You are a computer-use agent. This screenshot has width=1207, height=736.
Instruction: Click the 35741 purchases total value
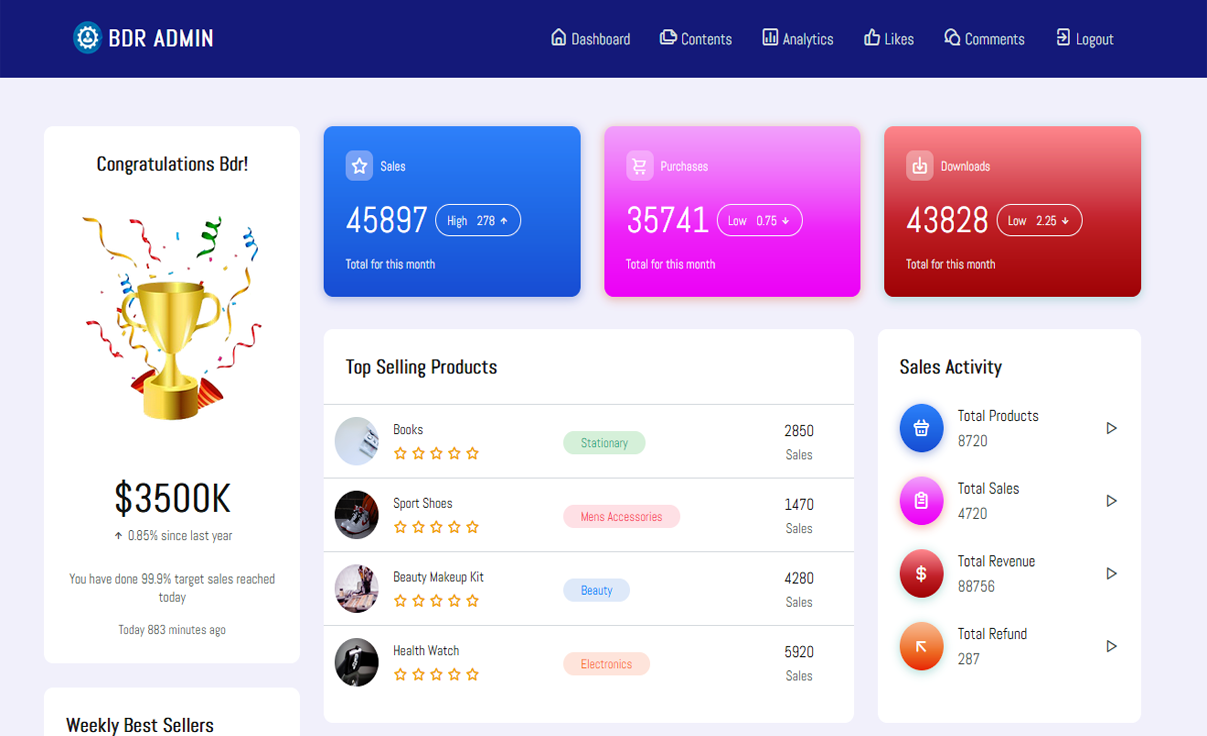pyautogui.click(x=667, y=221)
